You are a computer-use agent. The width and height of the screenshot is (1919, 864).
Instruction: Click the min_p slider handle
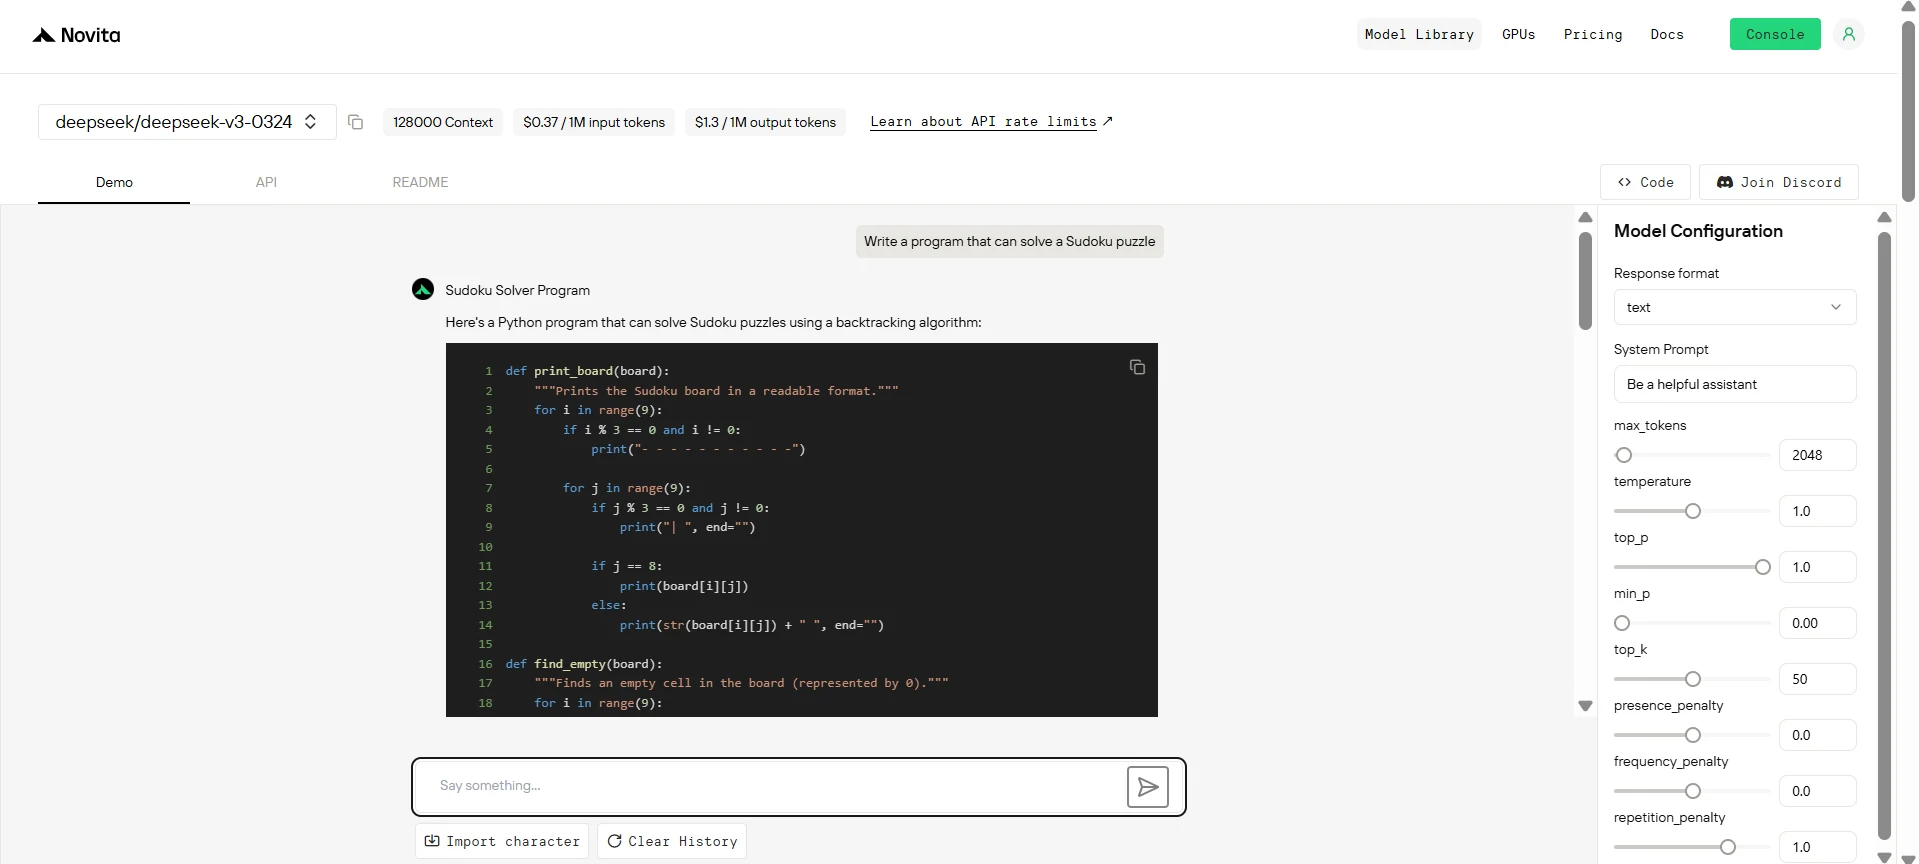coord(1622,623)
